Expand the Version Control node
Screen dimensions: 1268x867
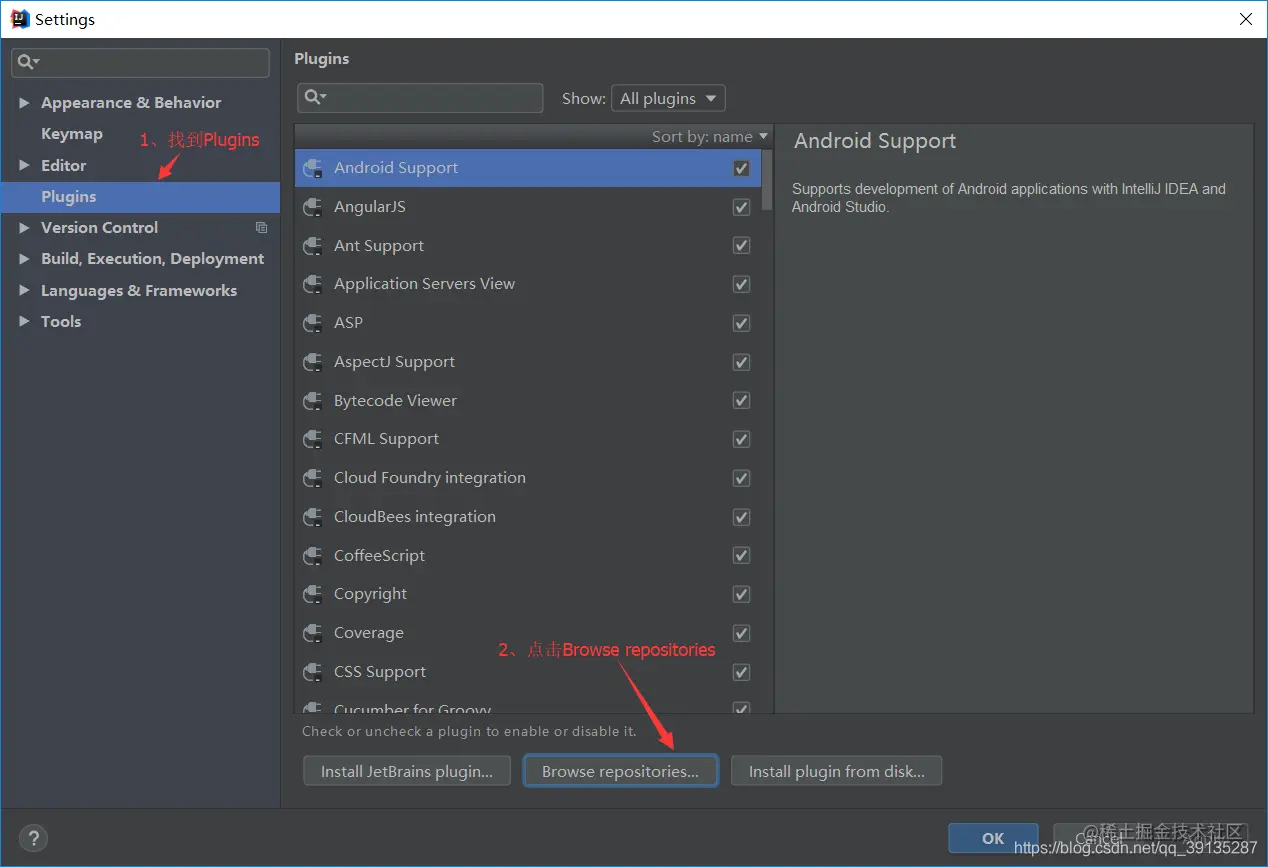click(24, 228)
